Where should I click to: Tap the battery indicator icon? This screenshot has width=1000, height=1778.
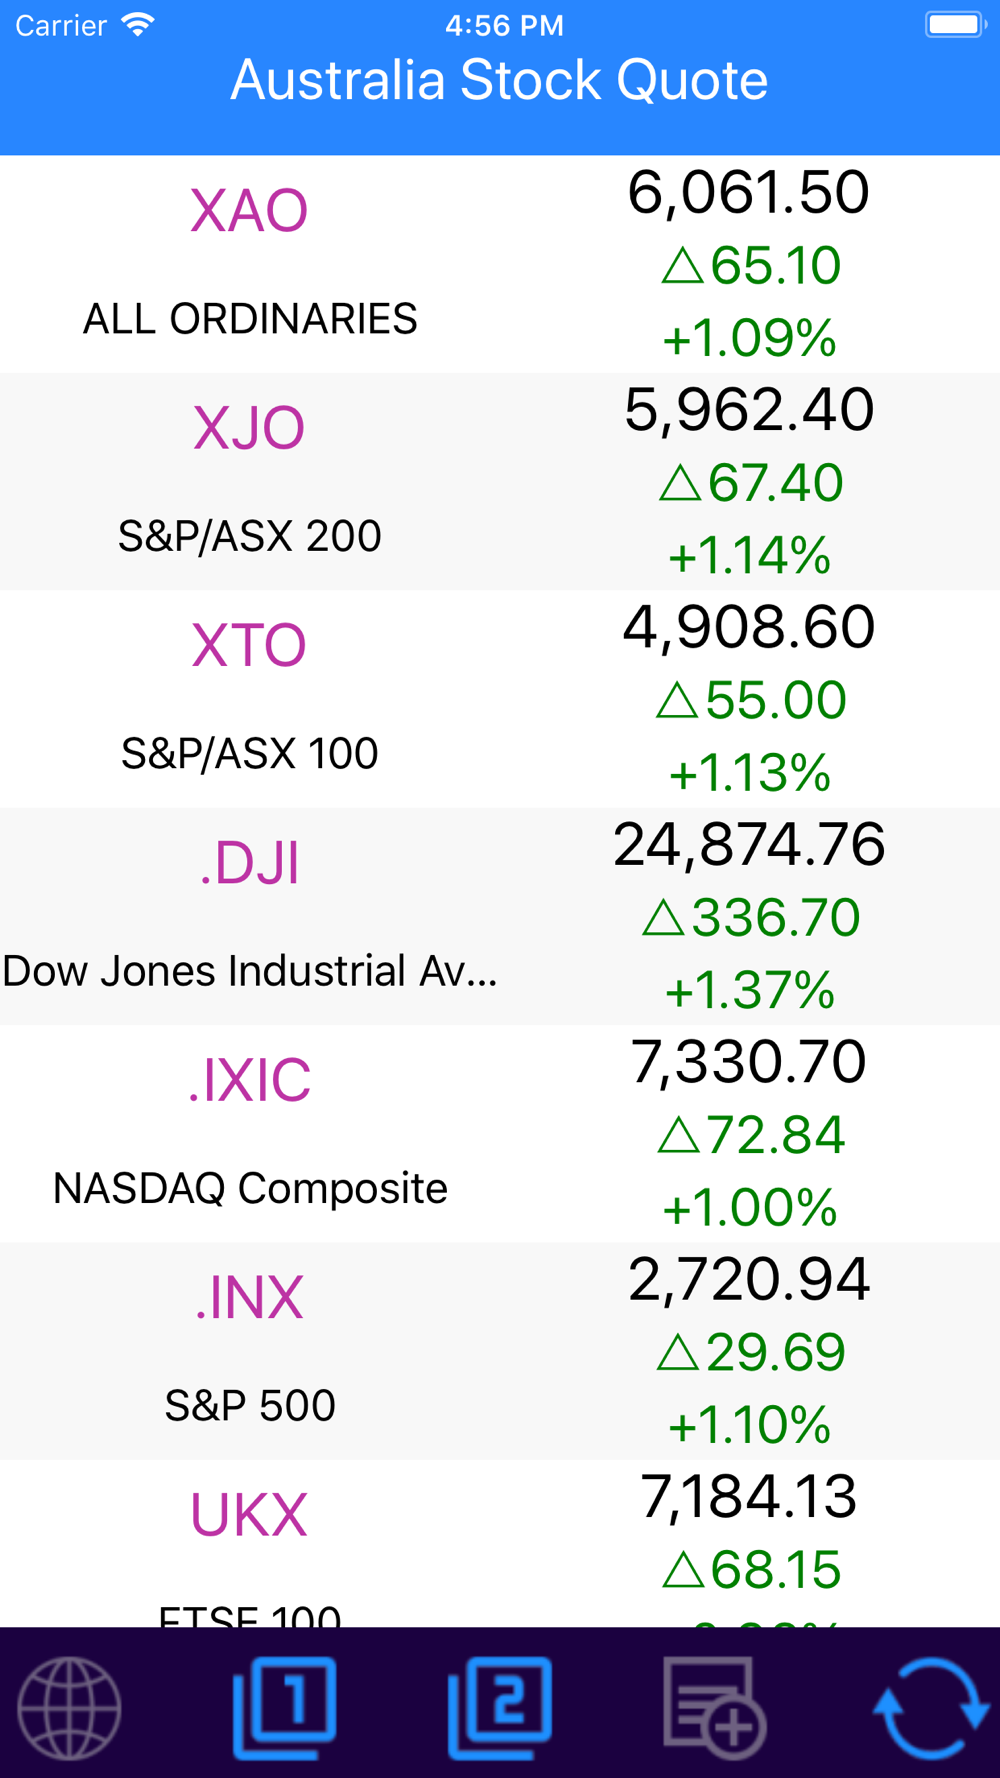(955, 25)
